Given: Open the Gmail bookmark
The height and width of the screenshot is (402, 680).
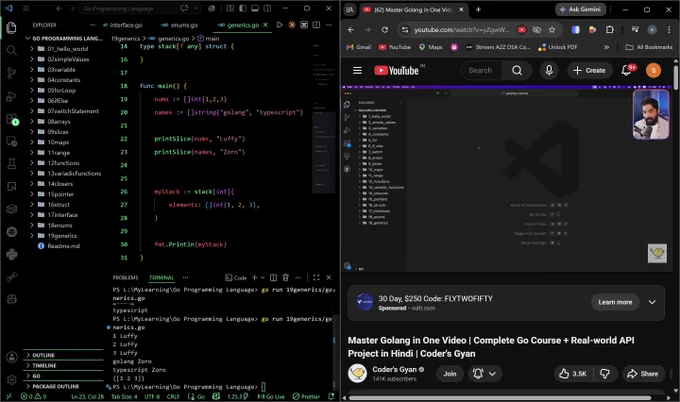Looking at the screenshot, I should pyautogui.click(x=359, y=47).
